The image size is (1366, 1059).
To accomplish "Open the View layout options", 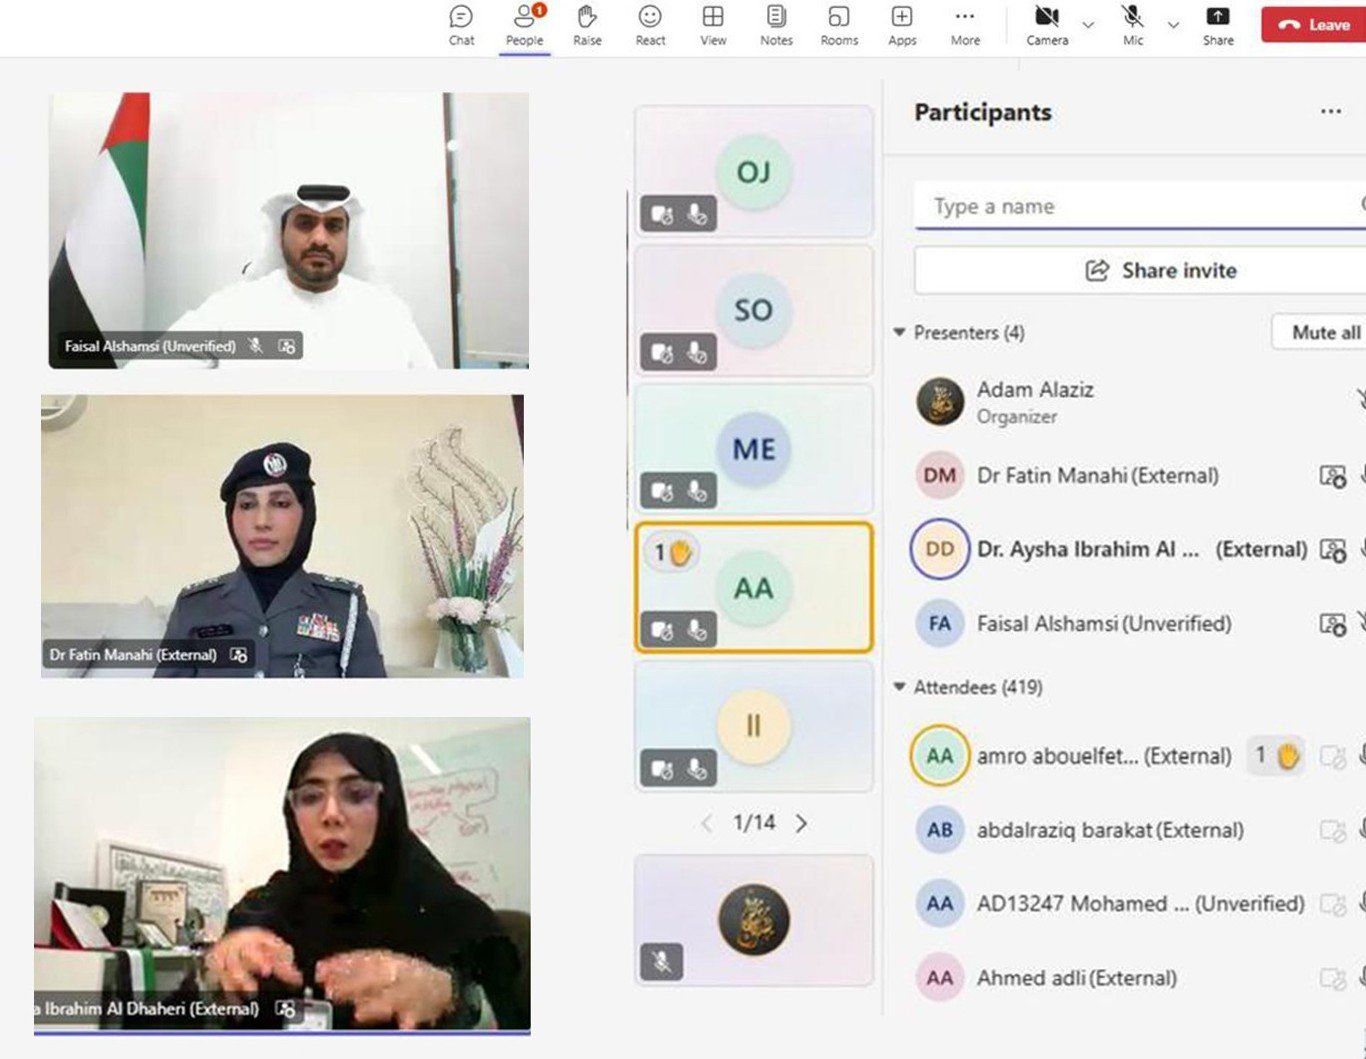I will point(713,26).
